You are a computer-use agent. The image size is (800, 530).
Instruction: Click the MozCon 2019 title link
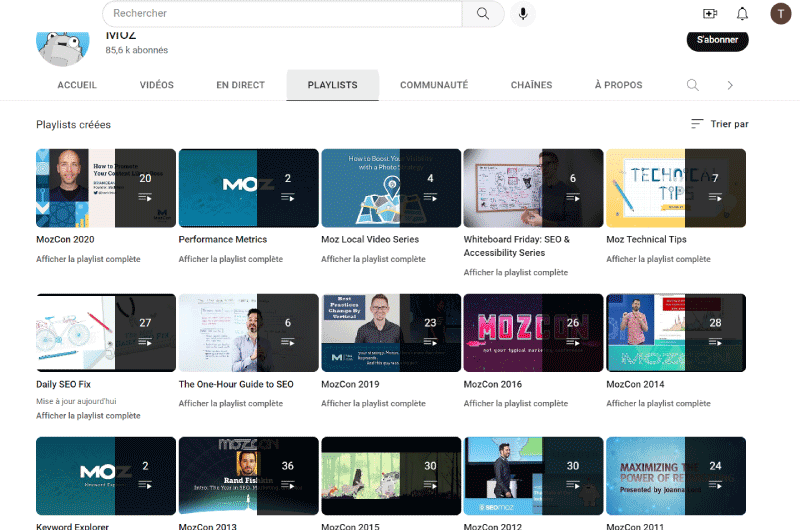pos(351,384)
